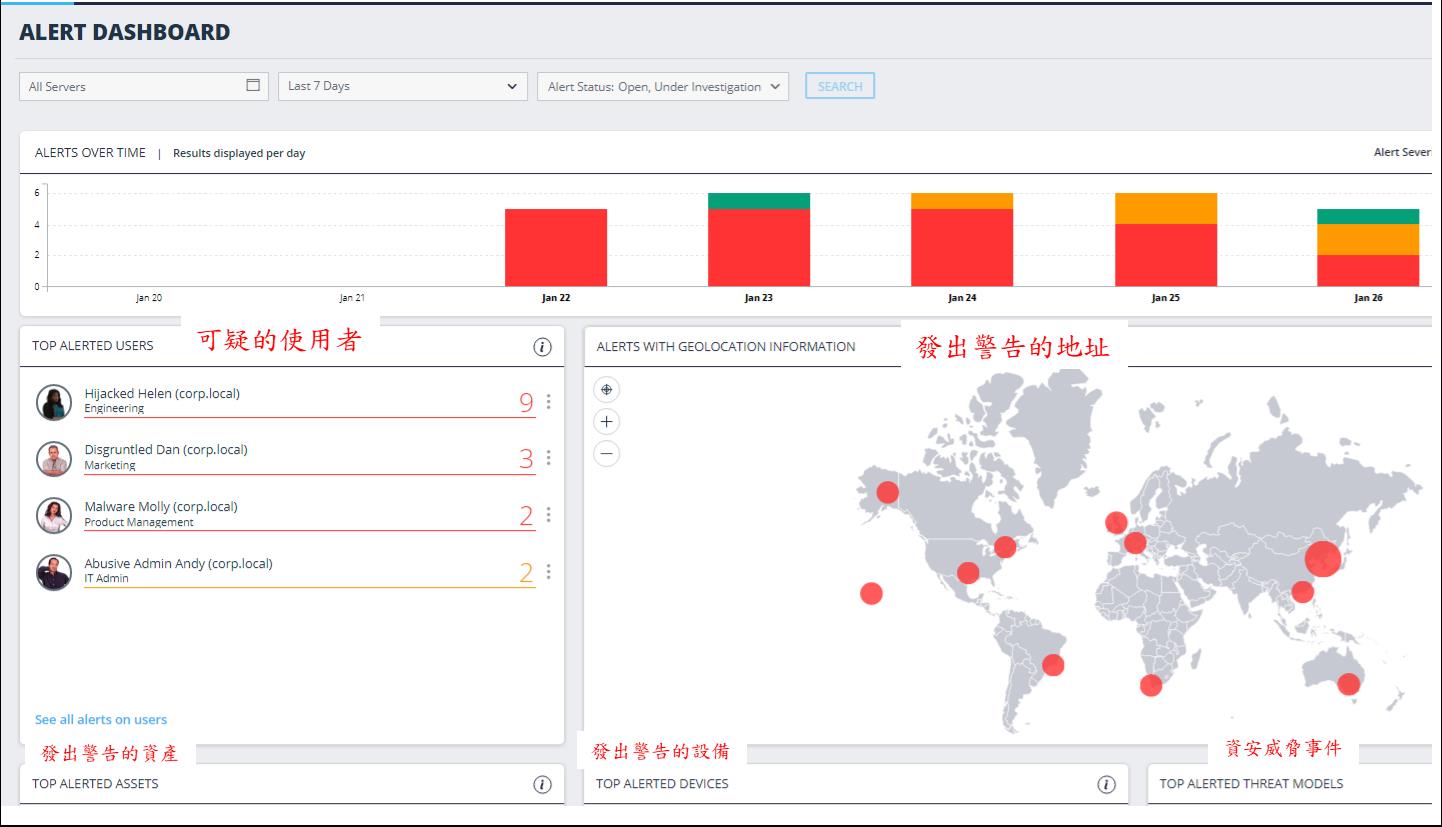Click the large alert dot over East Asia

[x=1322, y=559]
